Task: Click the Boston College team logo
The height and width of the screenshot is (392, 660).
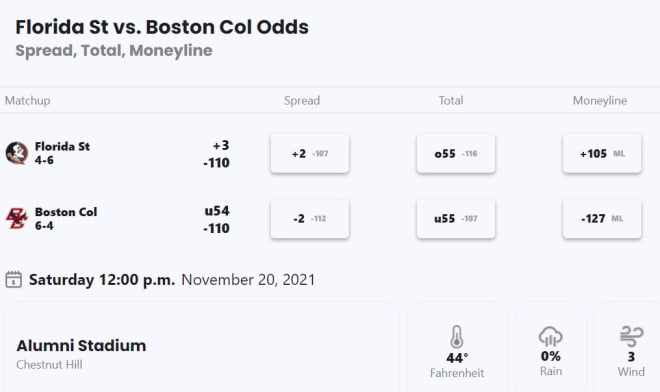Action: point(17,218)
